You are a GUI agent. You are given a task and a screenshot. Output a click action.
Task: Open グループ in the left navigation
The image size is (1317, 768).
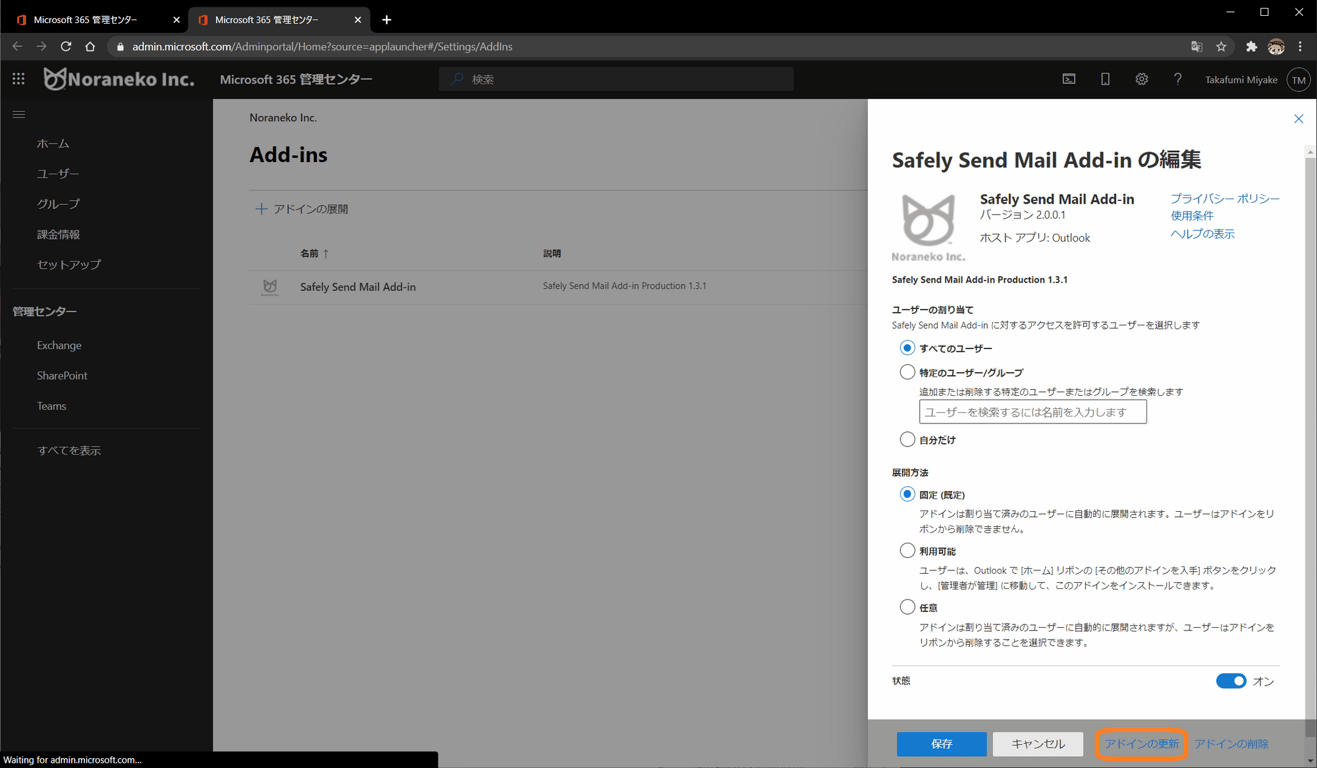tap(58, 204)
